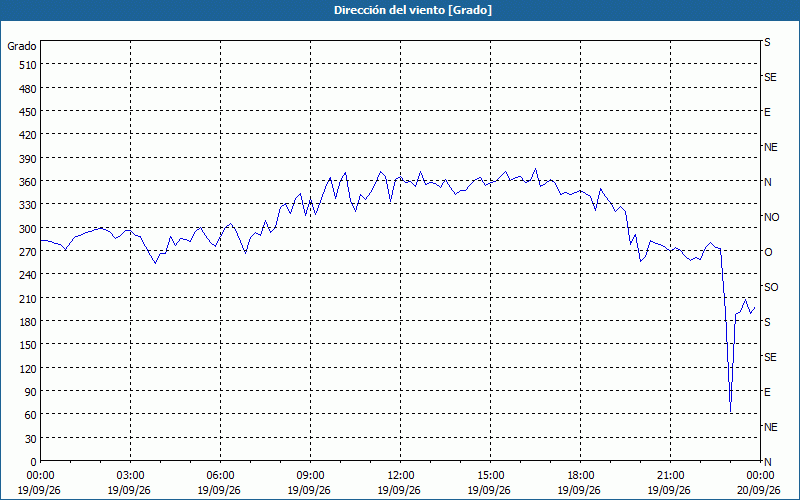Click the 15:00 time axis label

point(490,476)
